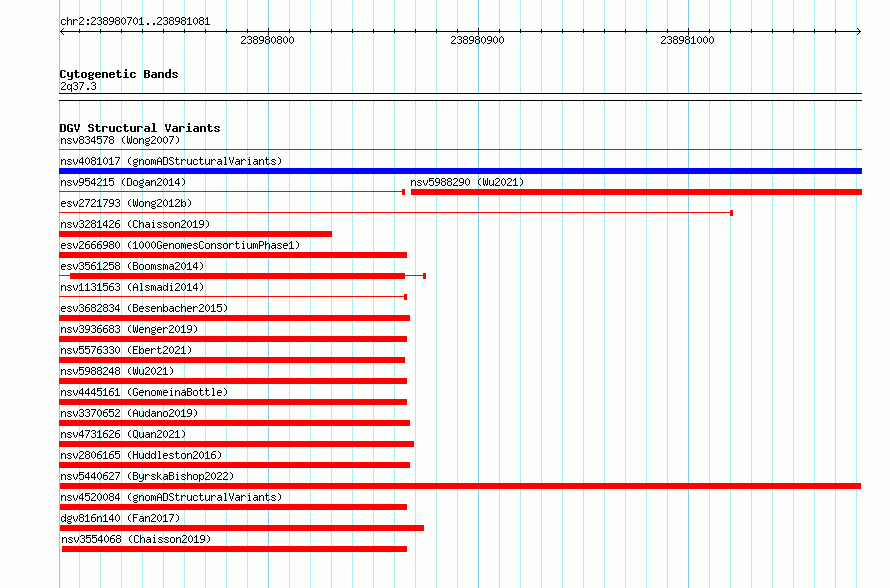The image size is (890, 588).
Task: Select the red nsv4731626 (Quan2021) bar
Action: point(236,444)
